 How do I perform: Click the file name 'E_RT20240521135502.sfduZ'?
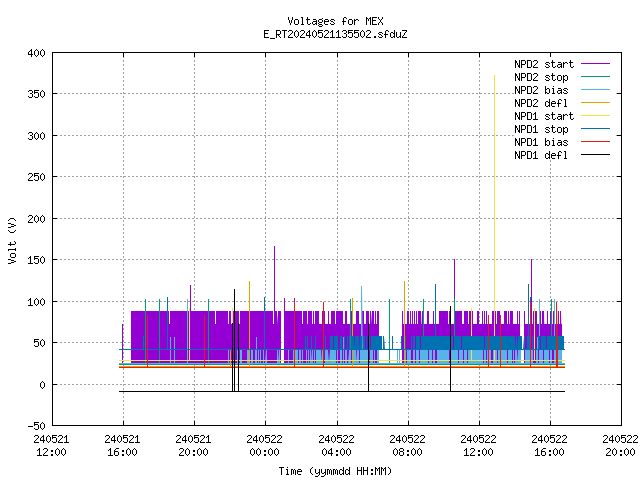point(335,34)
